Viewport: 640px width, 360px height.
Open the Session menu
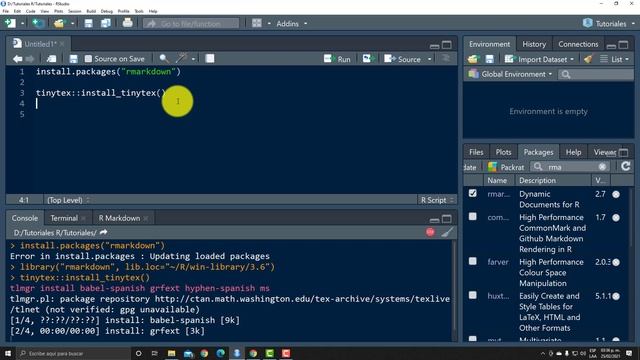[74, 11]
